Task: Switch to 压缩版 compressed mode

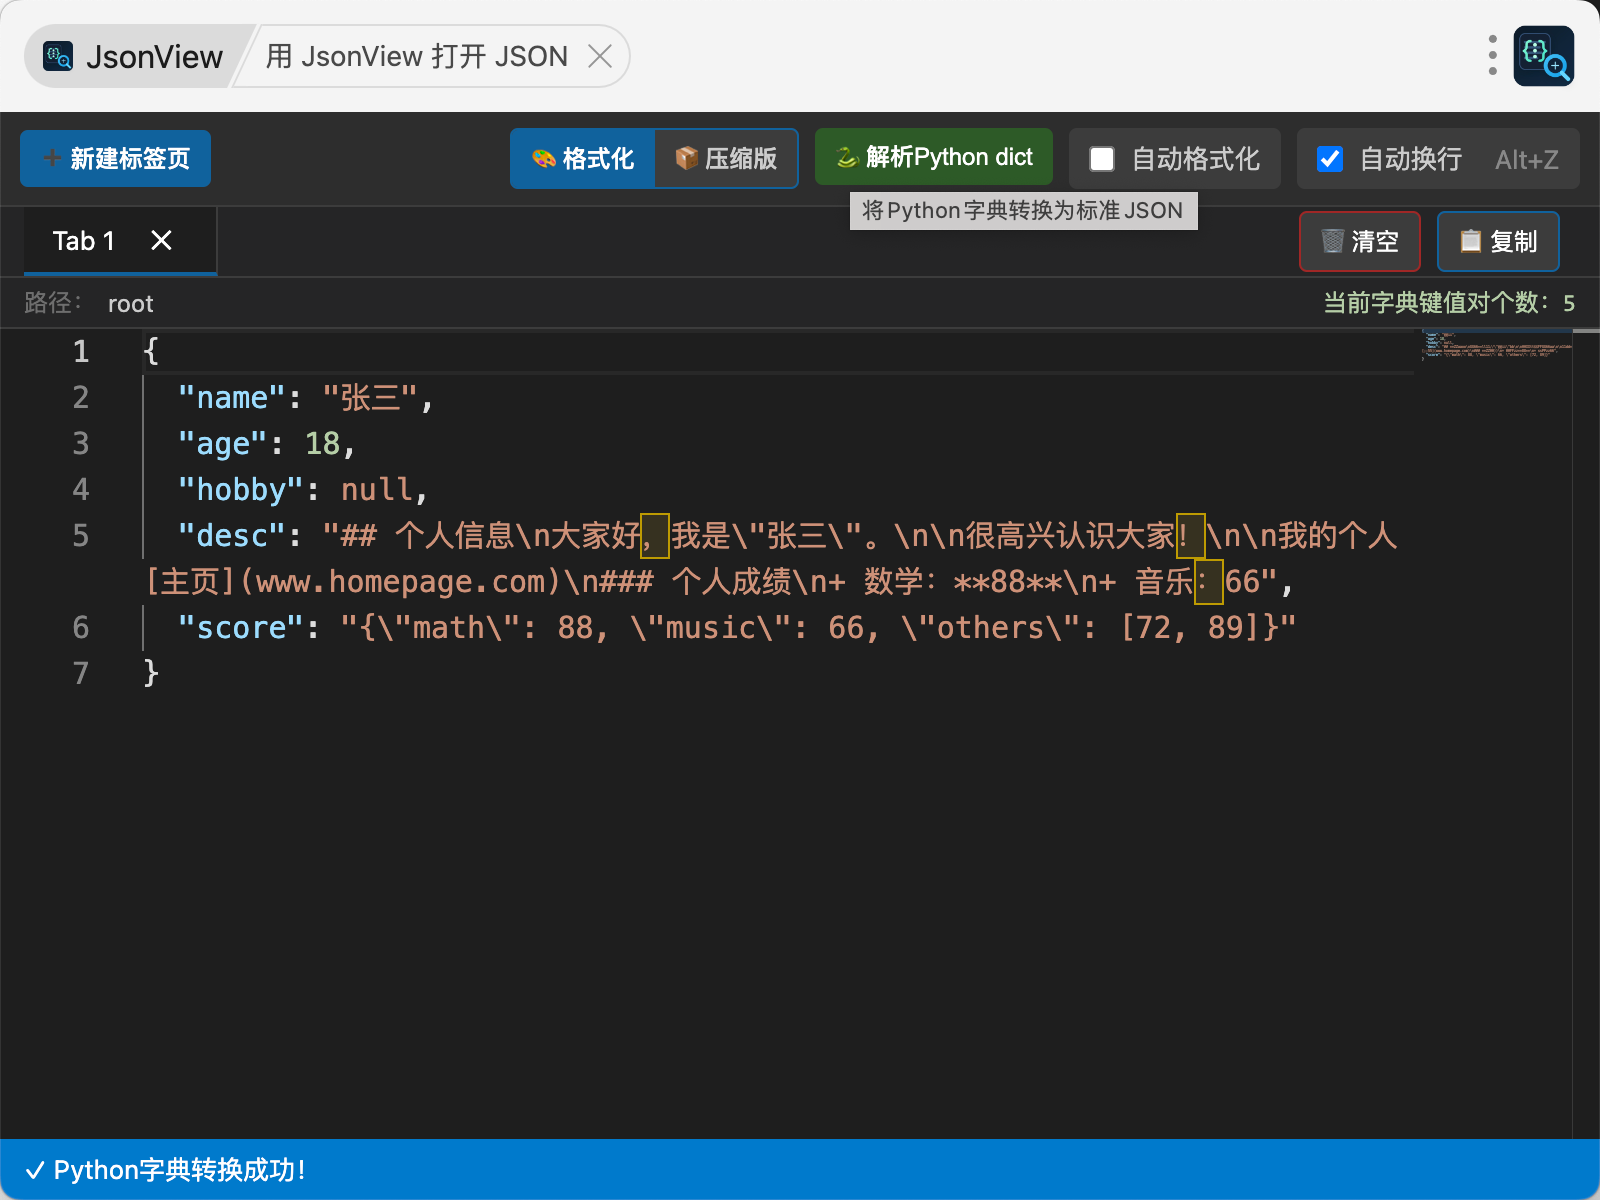Action: (726, 159)
